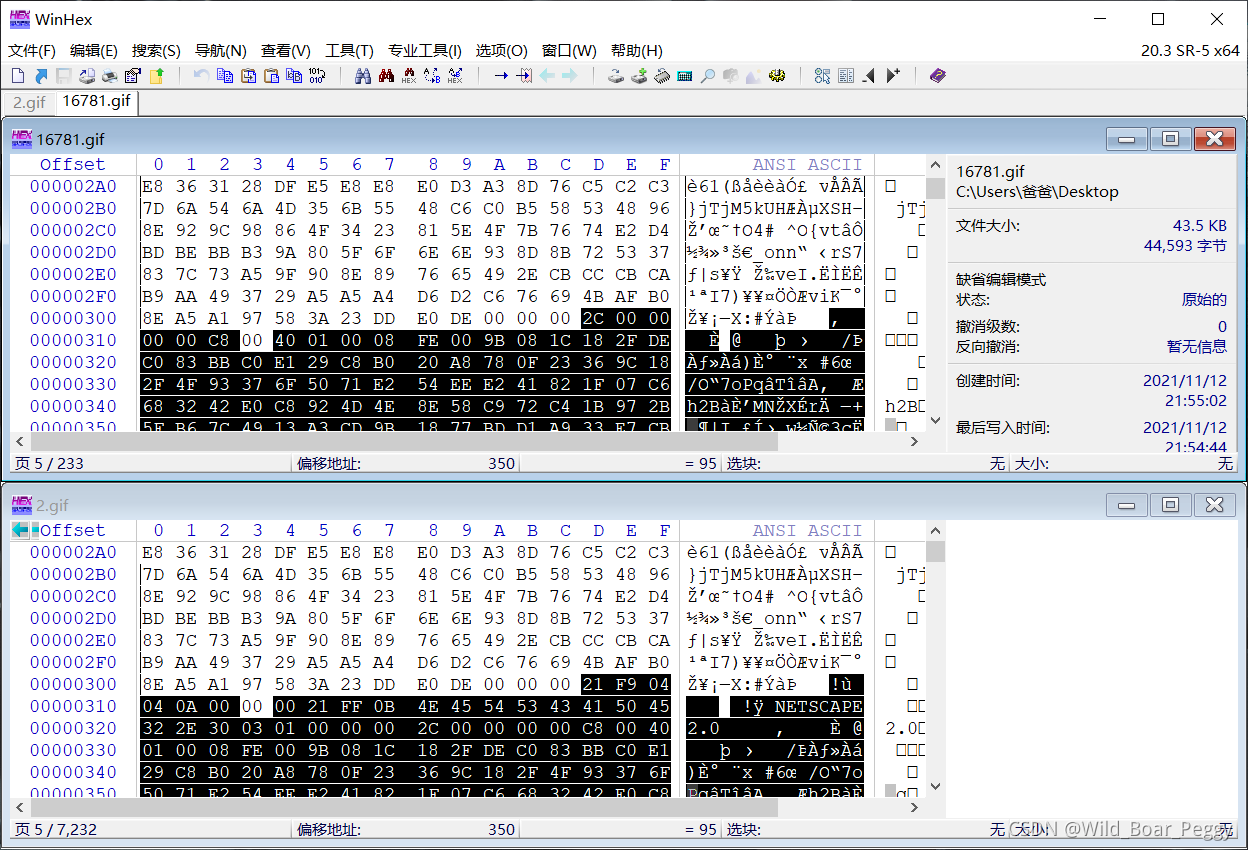1248x850 pixels.
Task: Open the 文件(F) menu
Action: pos(32,50)
